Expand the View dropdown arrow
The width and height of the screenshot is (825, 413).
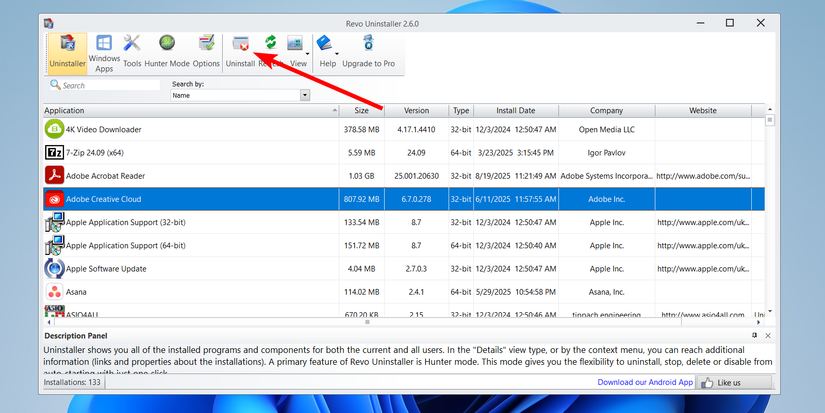click(x=307, y=54)
